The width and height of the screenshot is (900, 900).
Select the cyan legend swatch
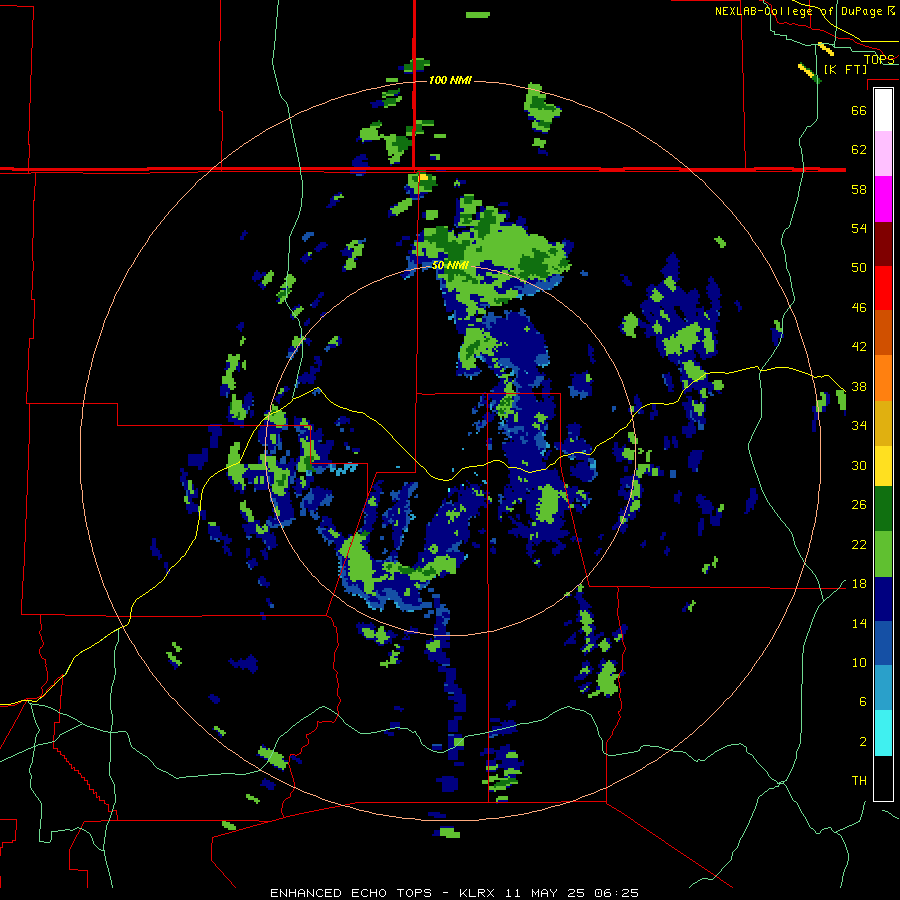pyautogui.click(x=883, y=733)
